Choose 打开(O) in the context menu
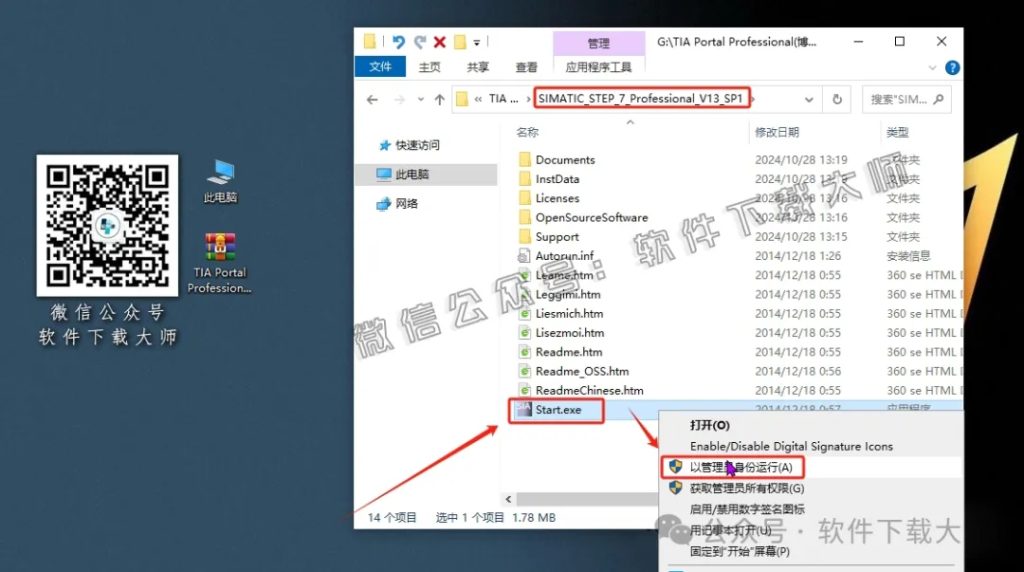The height and width of the screenshot is (572, 1024). [x=710, y=425]
